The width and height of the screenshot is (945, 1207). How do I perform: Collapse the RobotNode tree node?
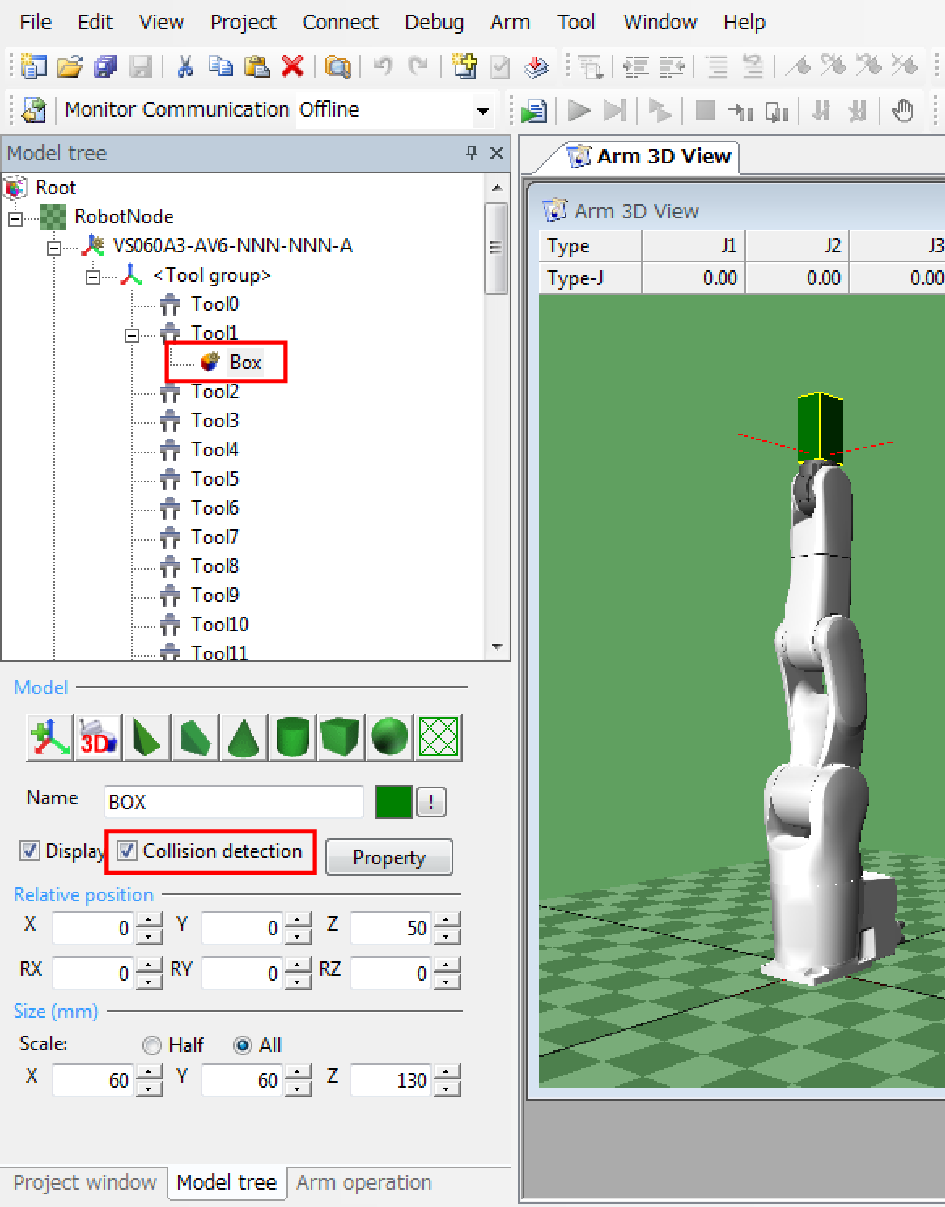[14, 217]
